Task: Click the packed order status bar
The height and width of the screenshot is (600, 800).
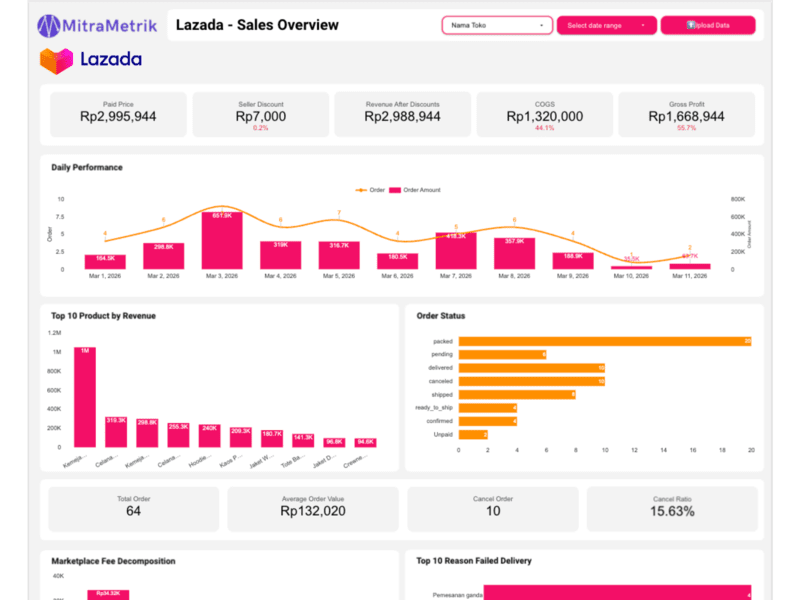Action: coord(604,341)
